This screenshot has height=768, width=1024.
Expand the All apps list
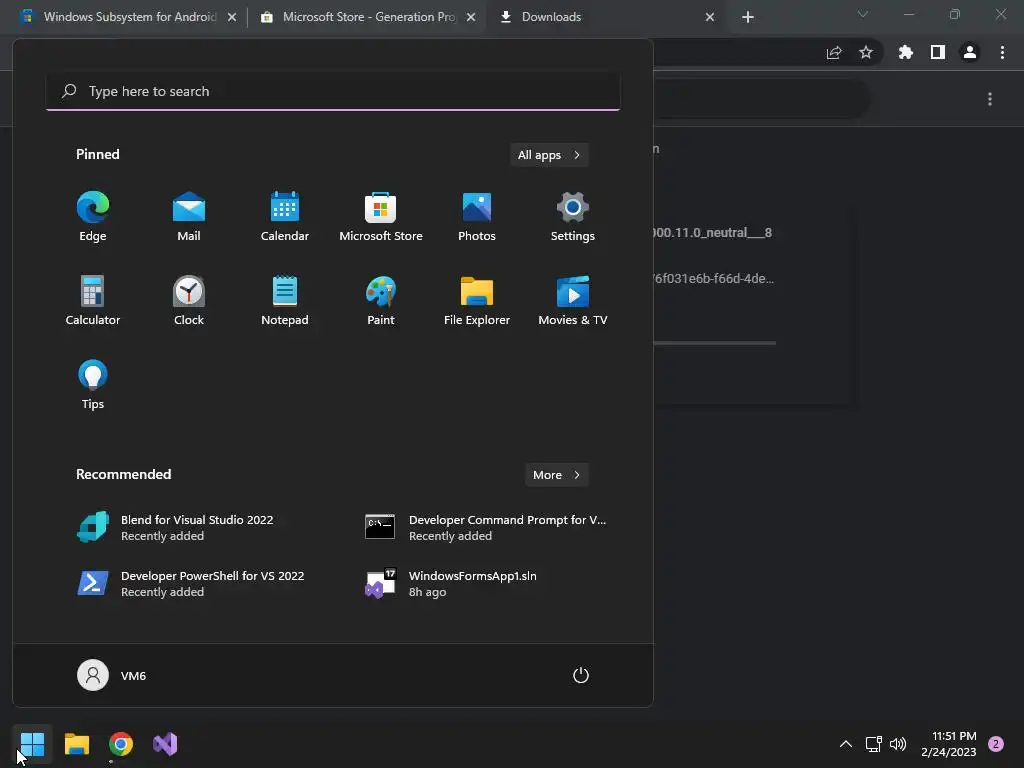(x=549, y=155)
